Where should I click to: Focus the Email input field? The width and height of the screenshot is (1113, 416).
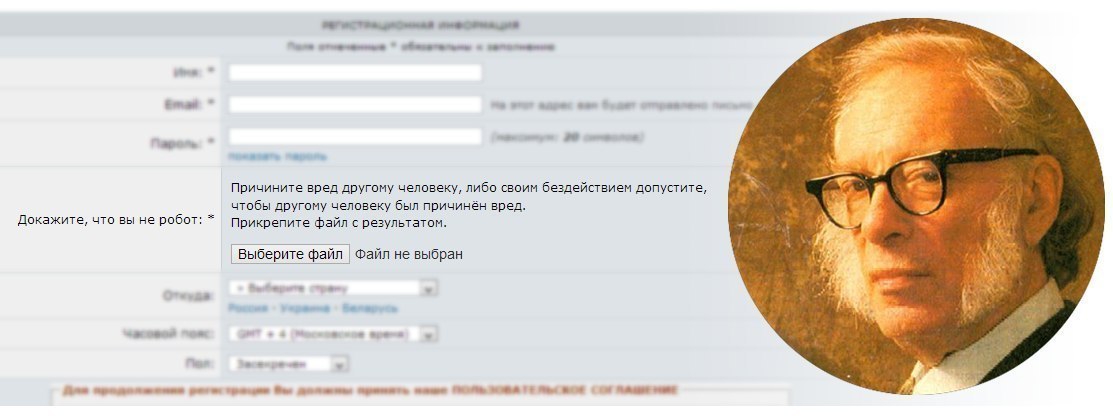(x=355, y=104)
